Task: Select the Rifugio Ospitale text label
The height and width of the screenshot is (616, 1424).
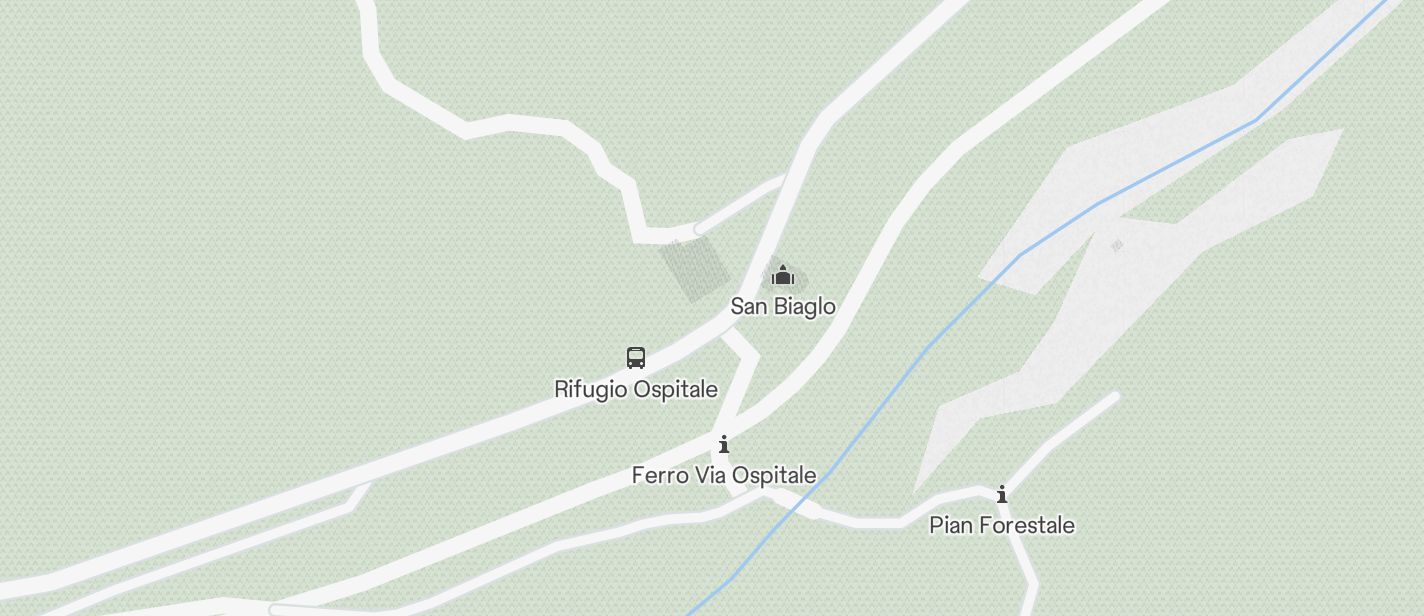Action: point(636,389)
